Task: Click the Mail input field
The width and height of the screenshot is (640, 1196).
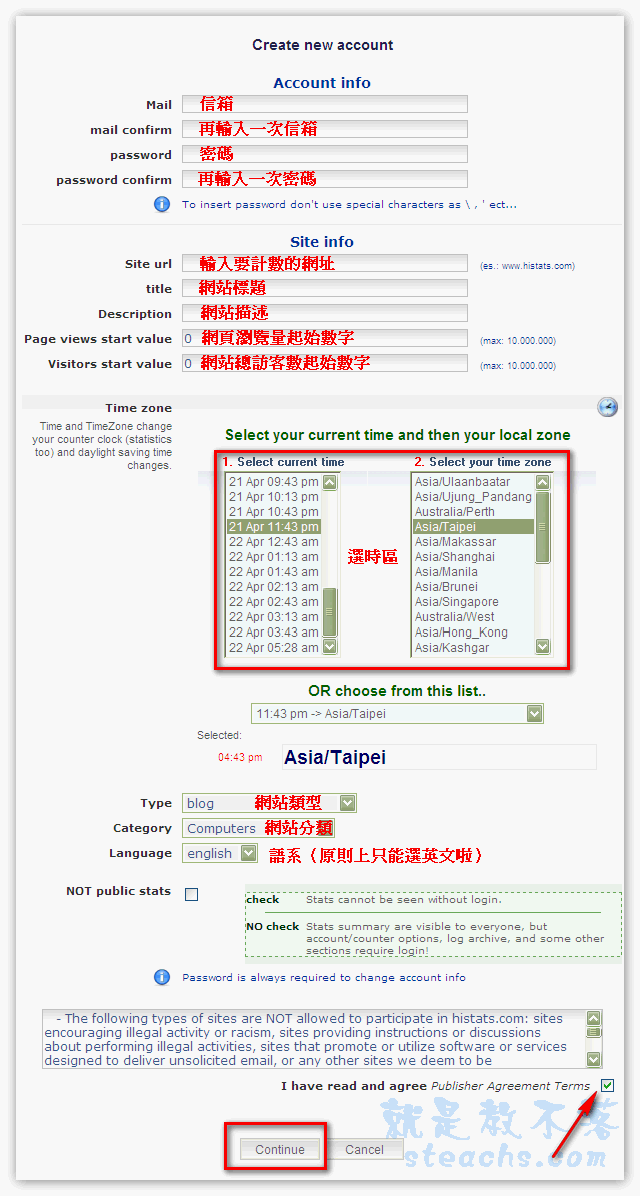Action: (324, 104)
